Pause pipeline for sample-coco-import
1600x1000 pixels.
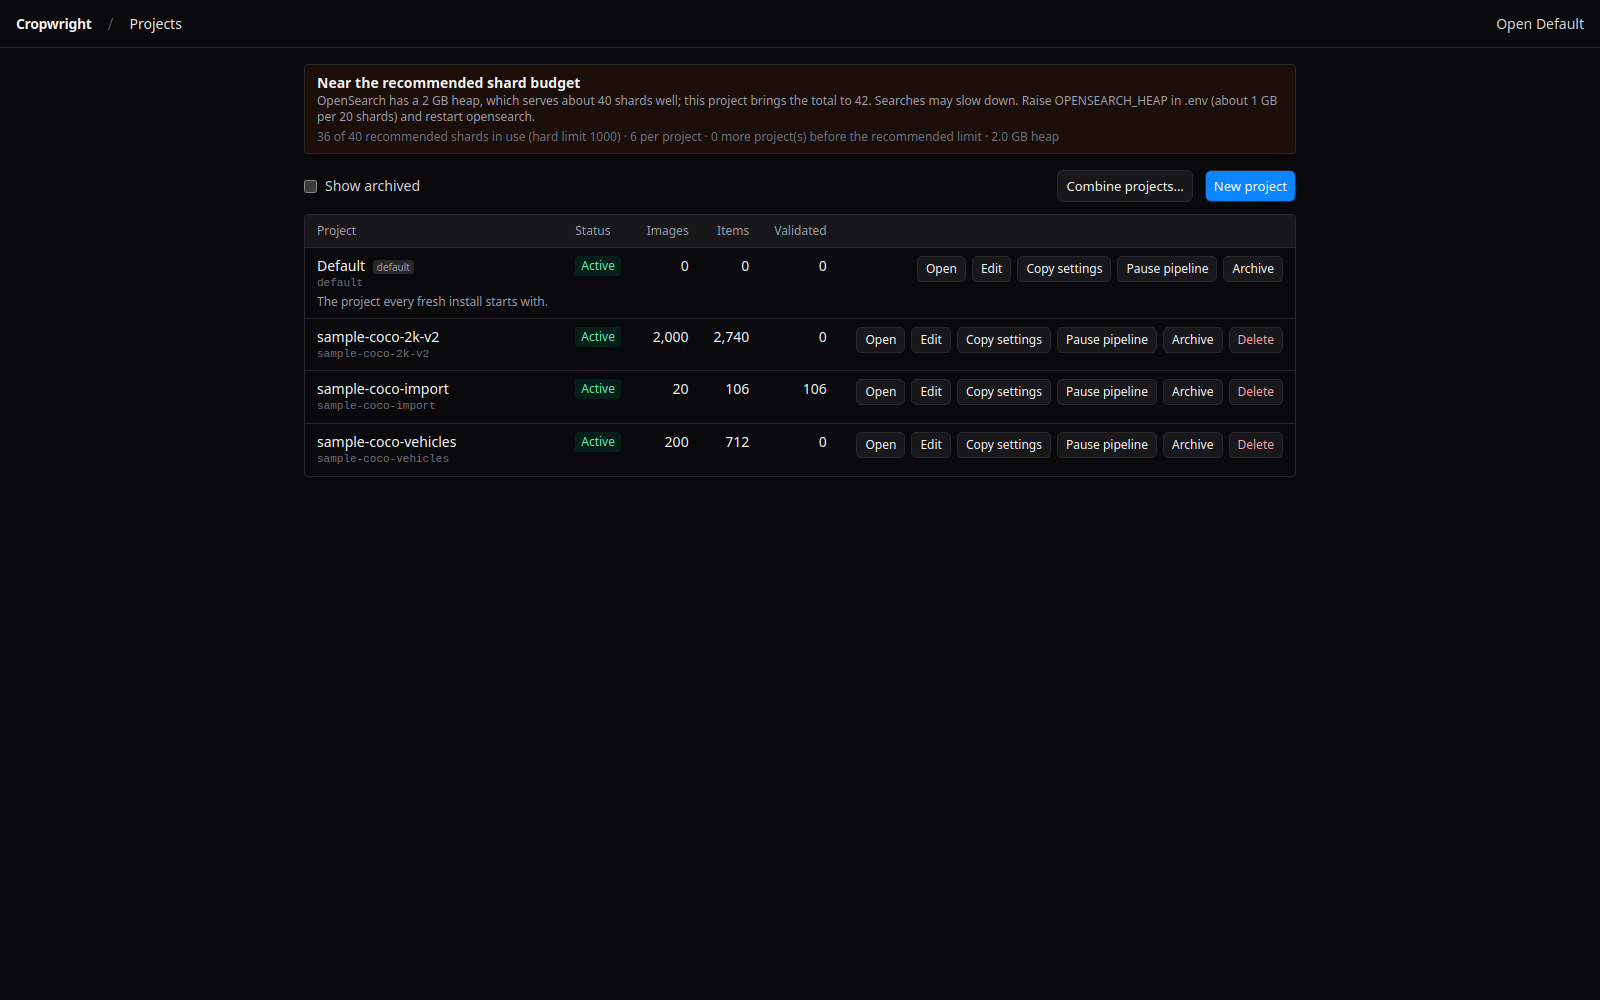(x=1107, y=392)
